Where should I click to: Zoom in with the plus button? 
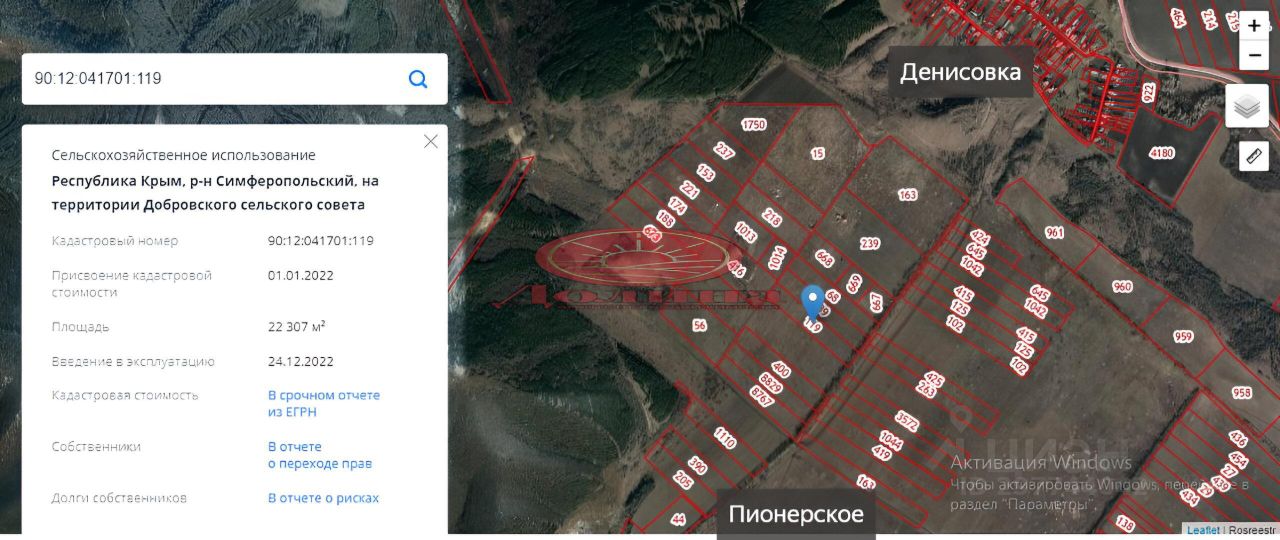(x=1254, y=26)
